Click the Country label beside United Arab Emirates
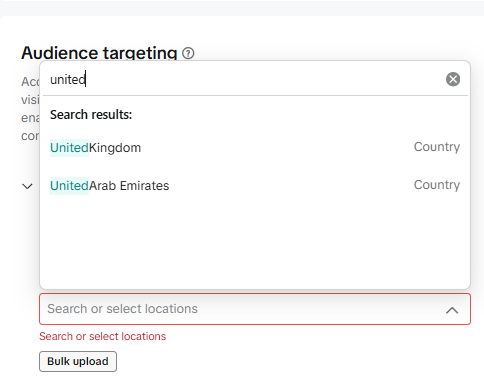This screenshot has width=484, height=388. [437, 185]
